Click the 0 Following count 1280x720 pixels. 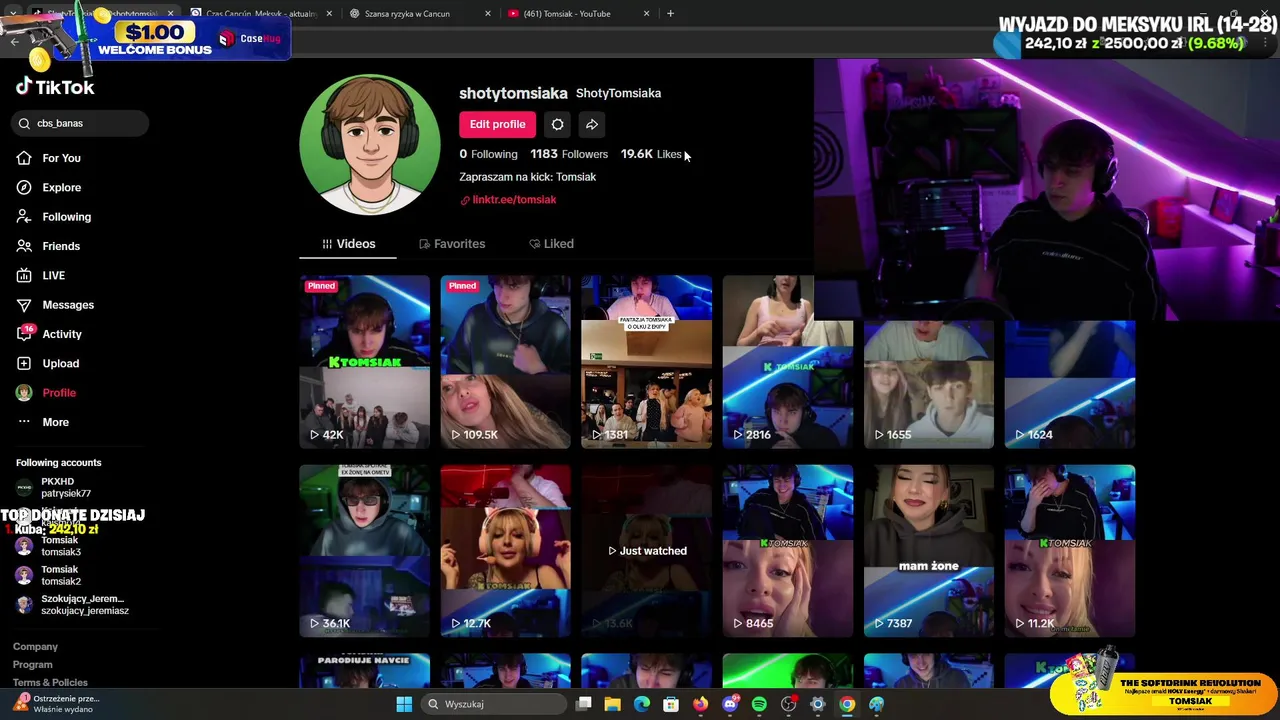[x=488, y=154]
